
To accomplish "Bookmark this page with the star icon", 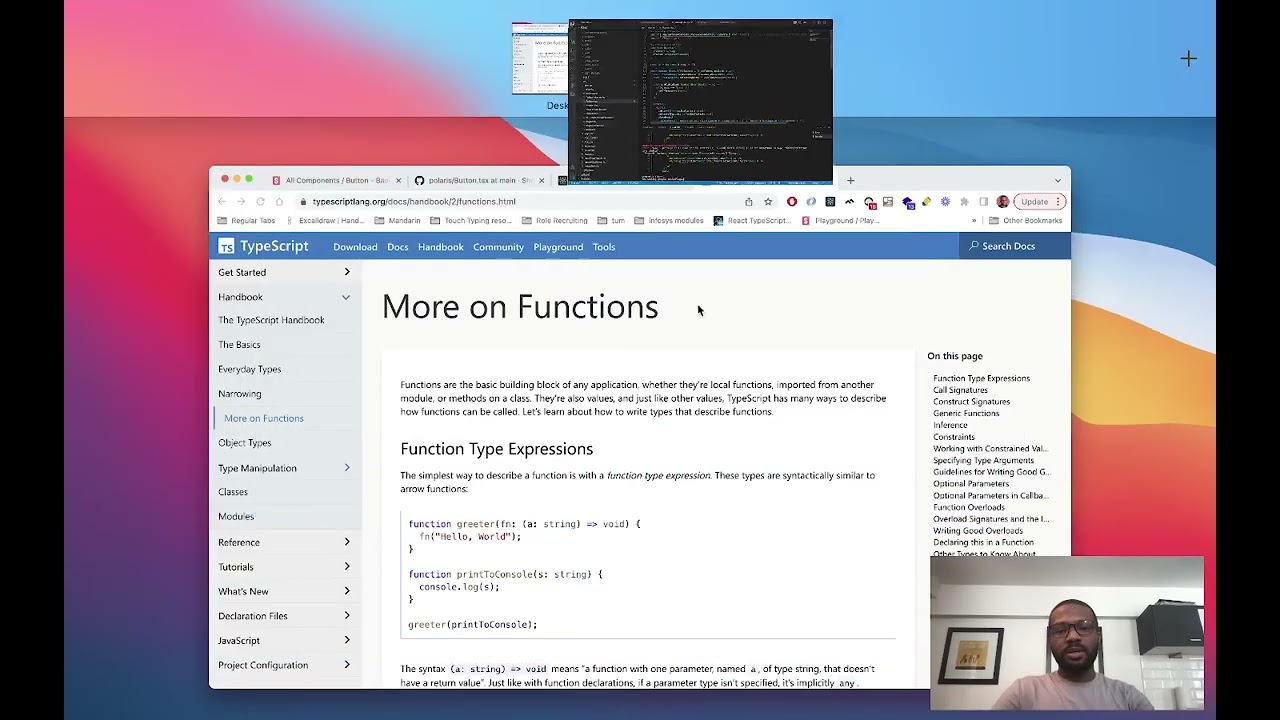I will click(768, 202).
